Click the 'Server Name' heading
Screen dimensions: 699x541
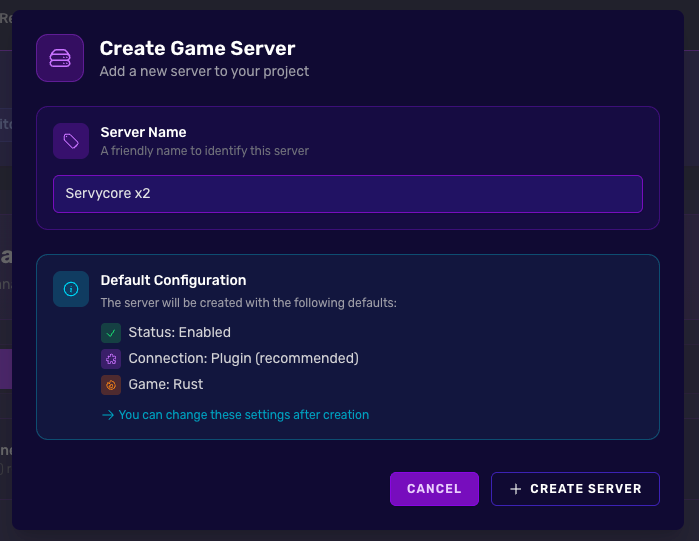[144, 132]
